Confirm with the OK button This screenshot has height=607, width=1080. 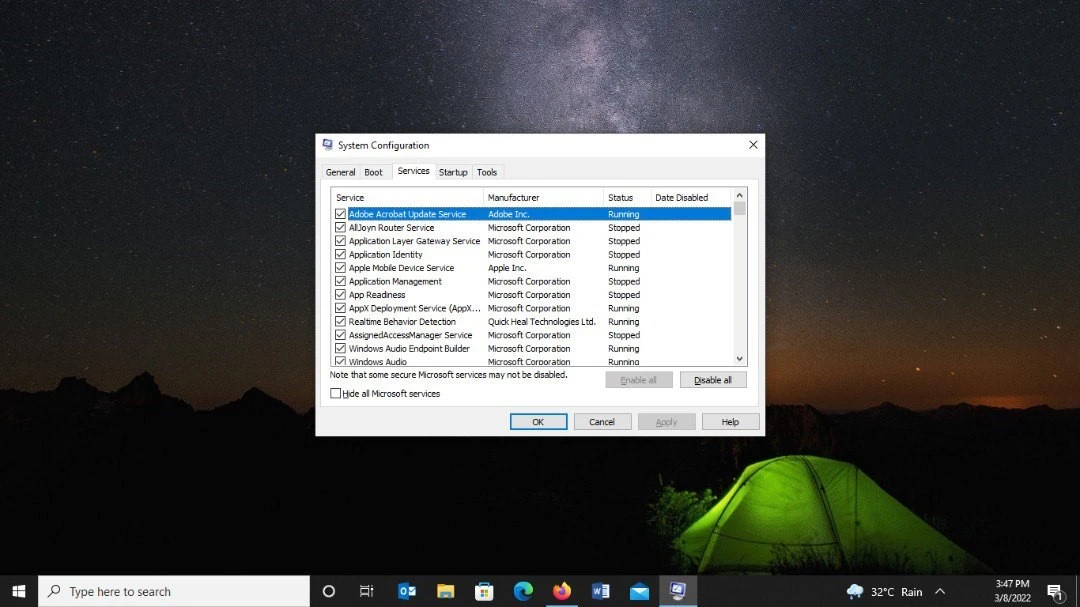point(538,422)
